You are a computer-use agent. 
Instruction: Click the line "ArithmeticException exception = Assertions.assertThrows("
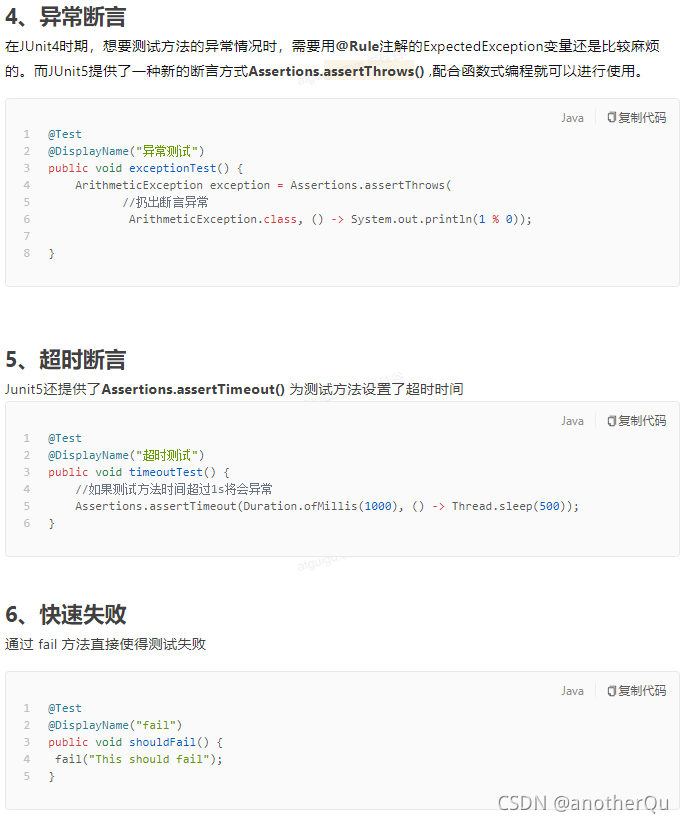point(263,185)
